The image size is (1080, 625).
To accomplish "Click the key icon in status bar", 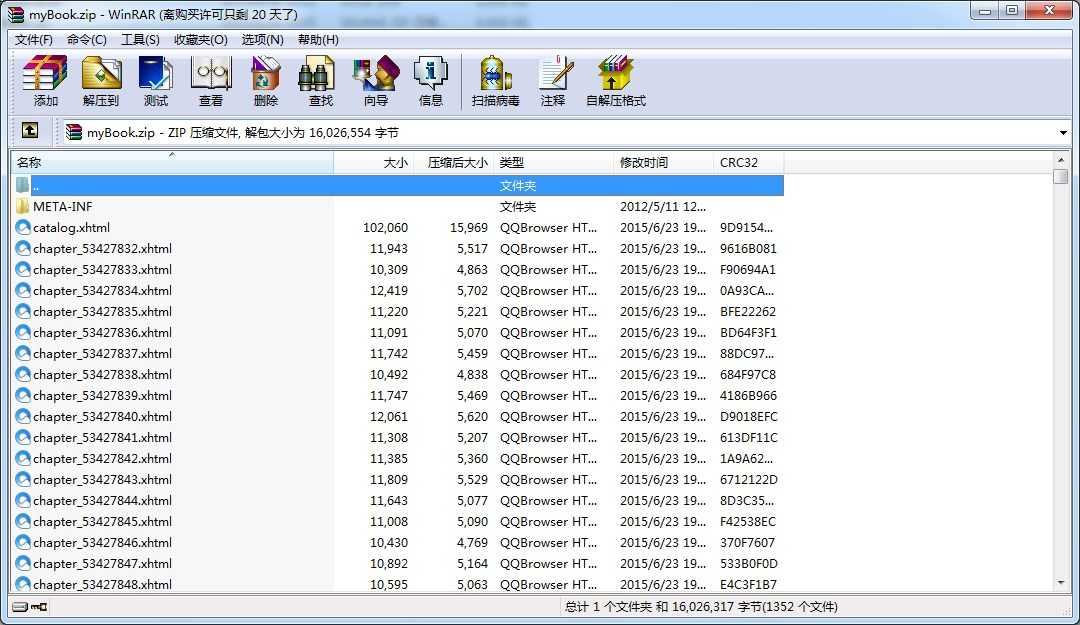I will (x=39, y=607).
